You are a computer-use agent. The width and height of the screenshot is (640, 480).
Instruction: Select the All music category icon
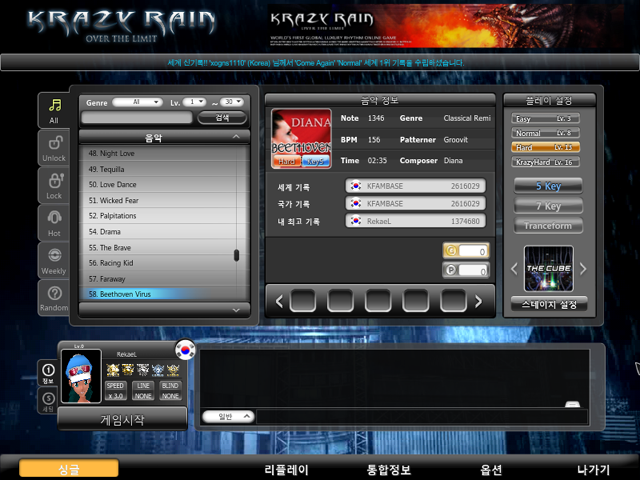coord(54,106)
